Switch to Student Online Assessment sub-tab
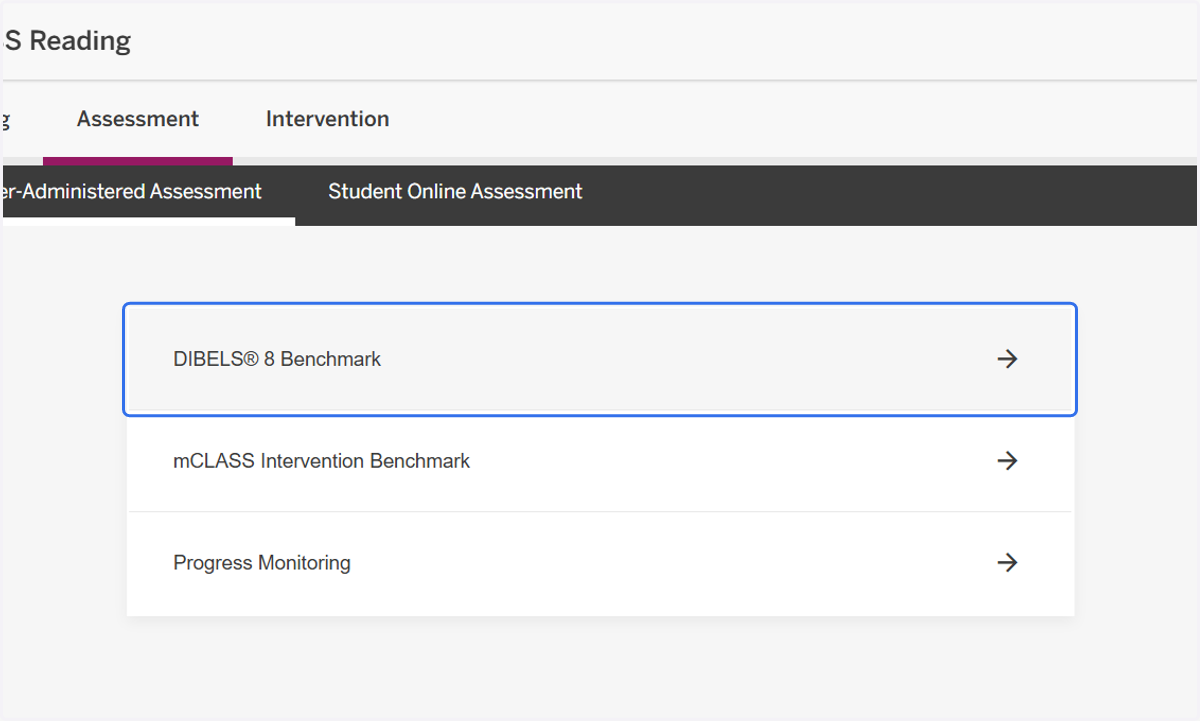 pos(455,191)
